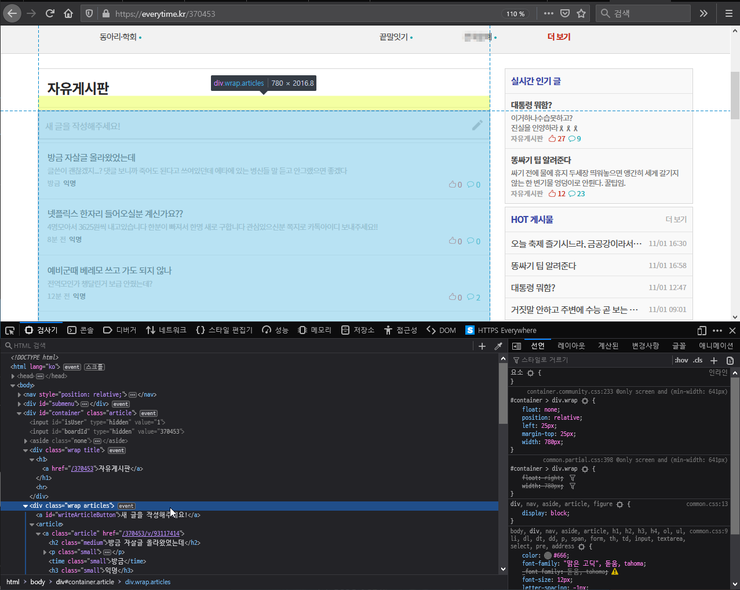
Task: Collapse the div id="container" node
Action: (19, 413)
